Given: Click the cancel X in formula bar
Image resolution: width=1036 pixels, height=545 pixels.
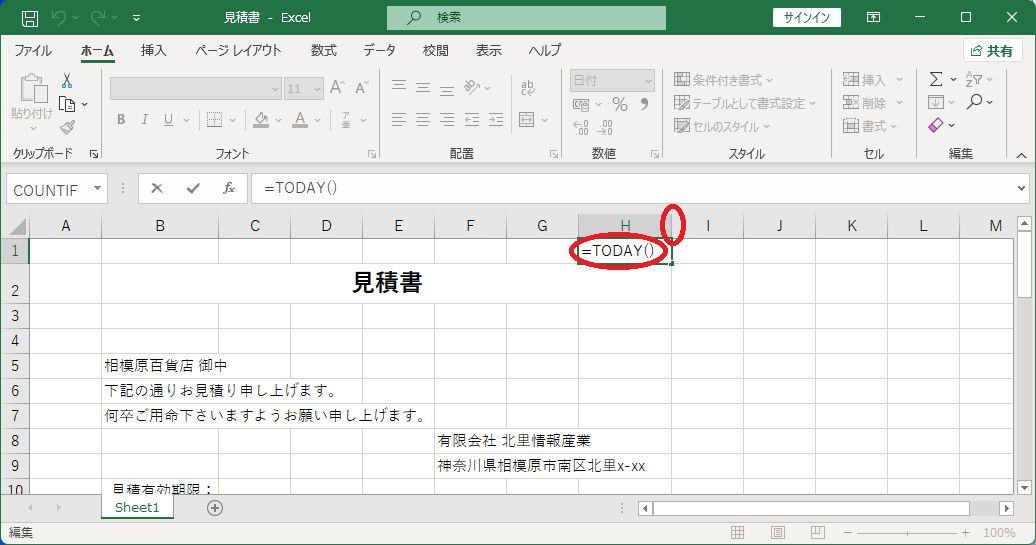Looking at the screenshot, I should (157, 189).
